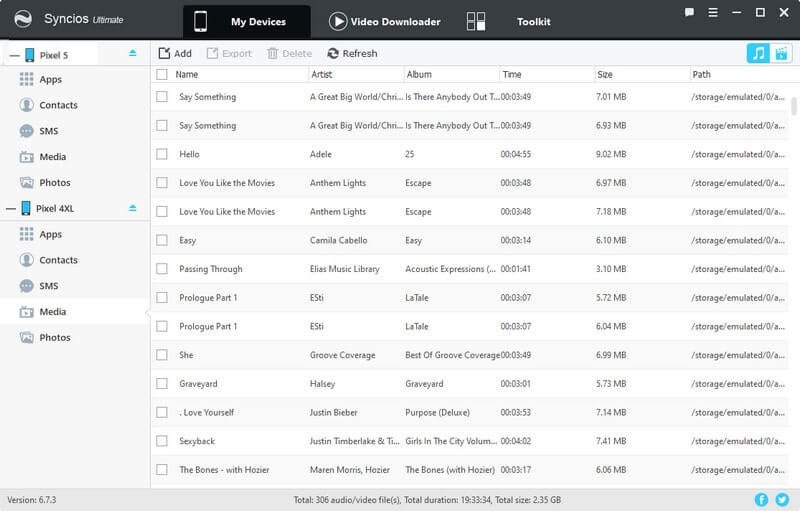Open Contacts under Pixel 5
800x511 pixels.
pos(59,105)
